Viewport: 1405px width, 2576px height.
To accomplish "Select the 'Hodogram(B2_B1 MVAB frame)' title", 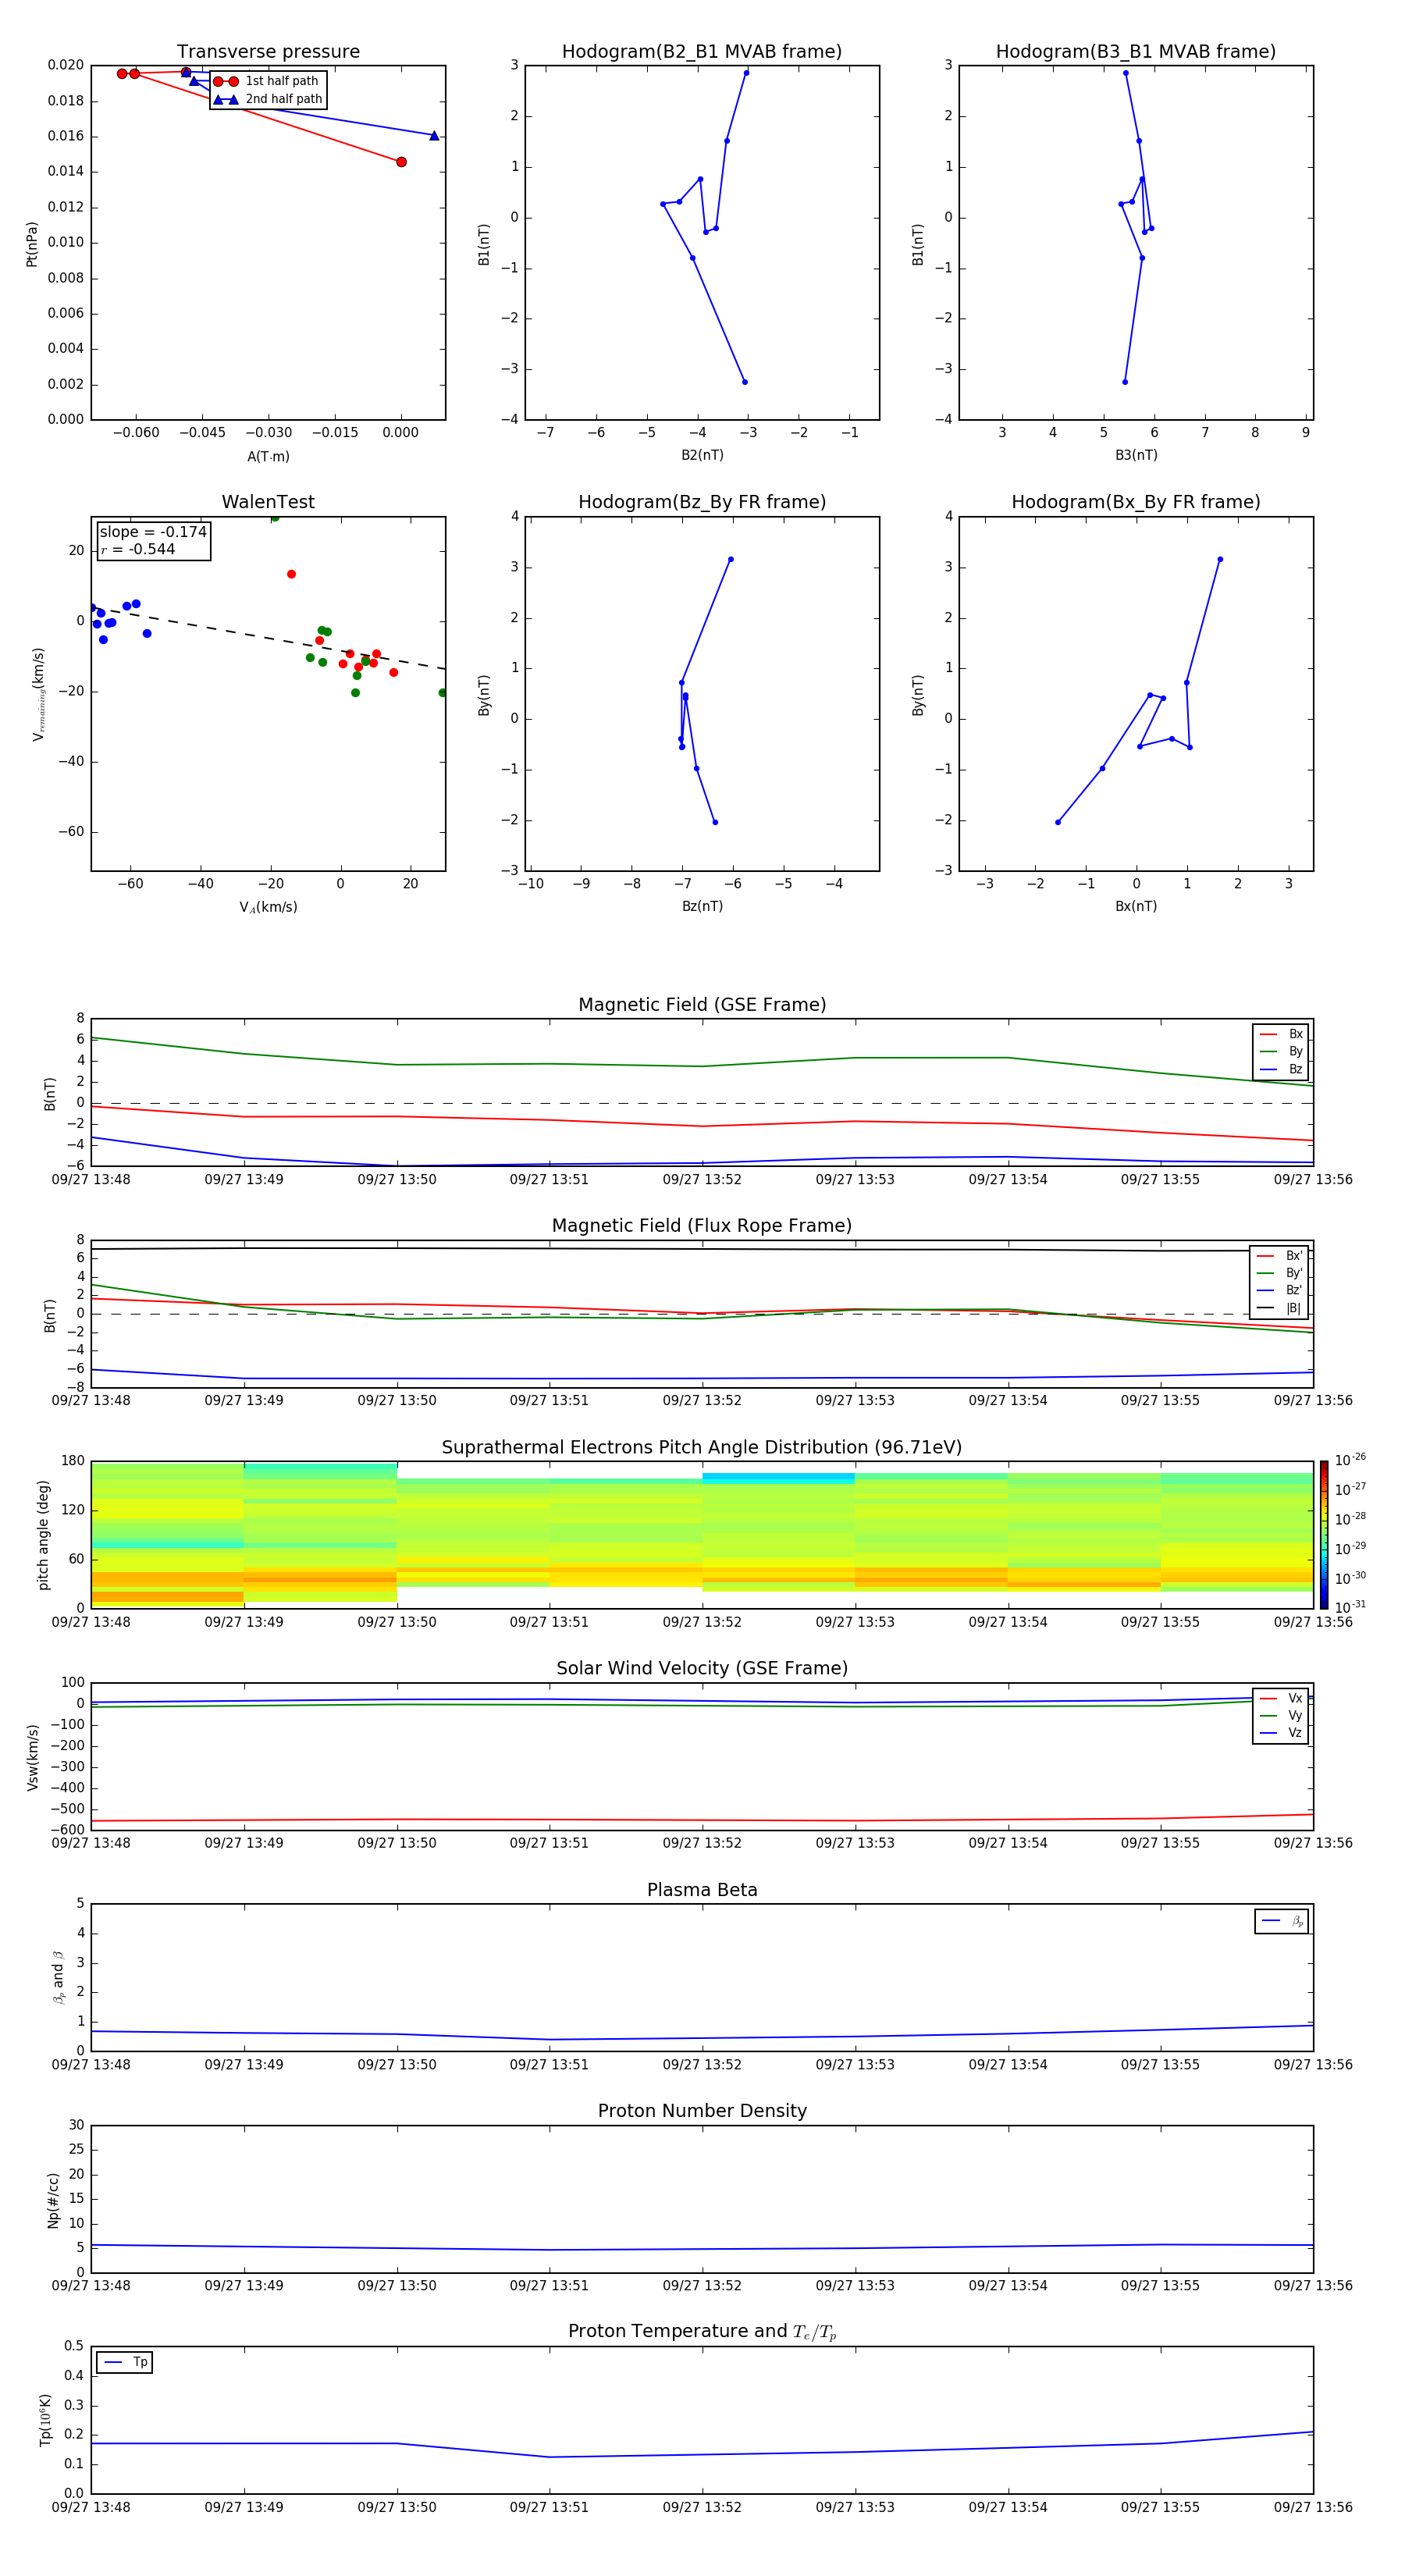I will pyautogui.click(x=702, y=51).
